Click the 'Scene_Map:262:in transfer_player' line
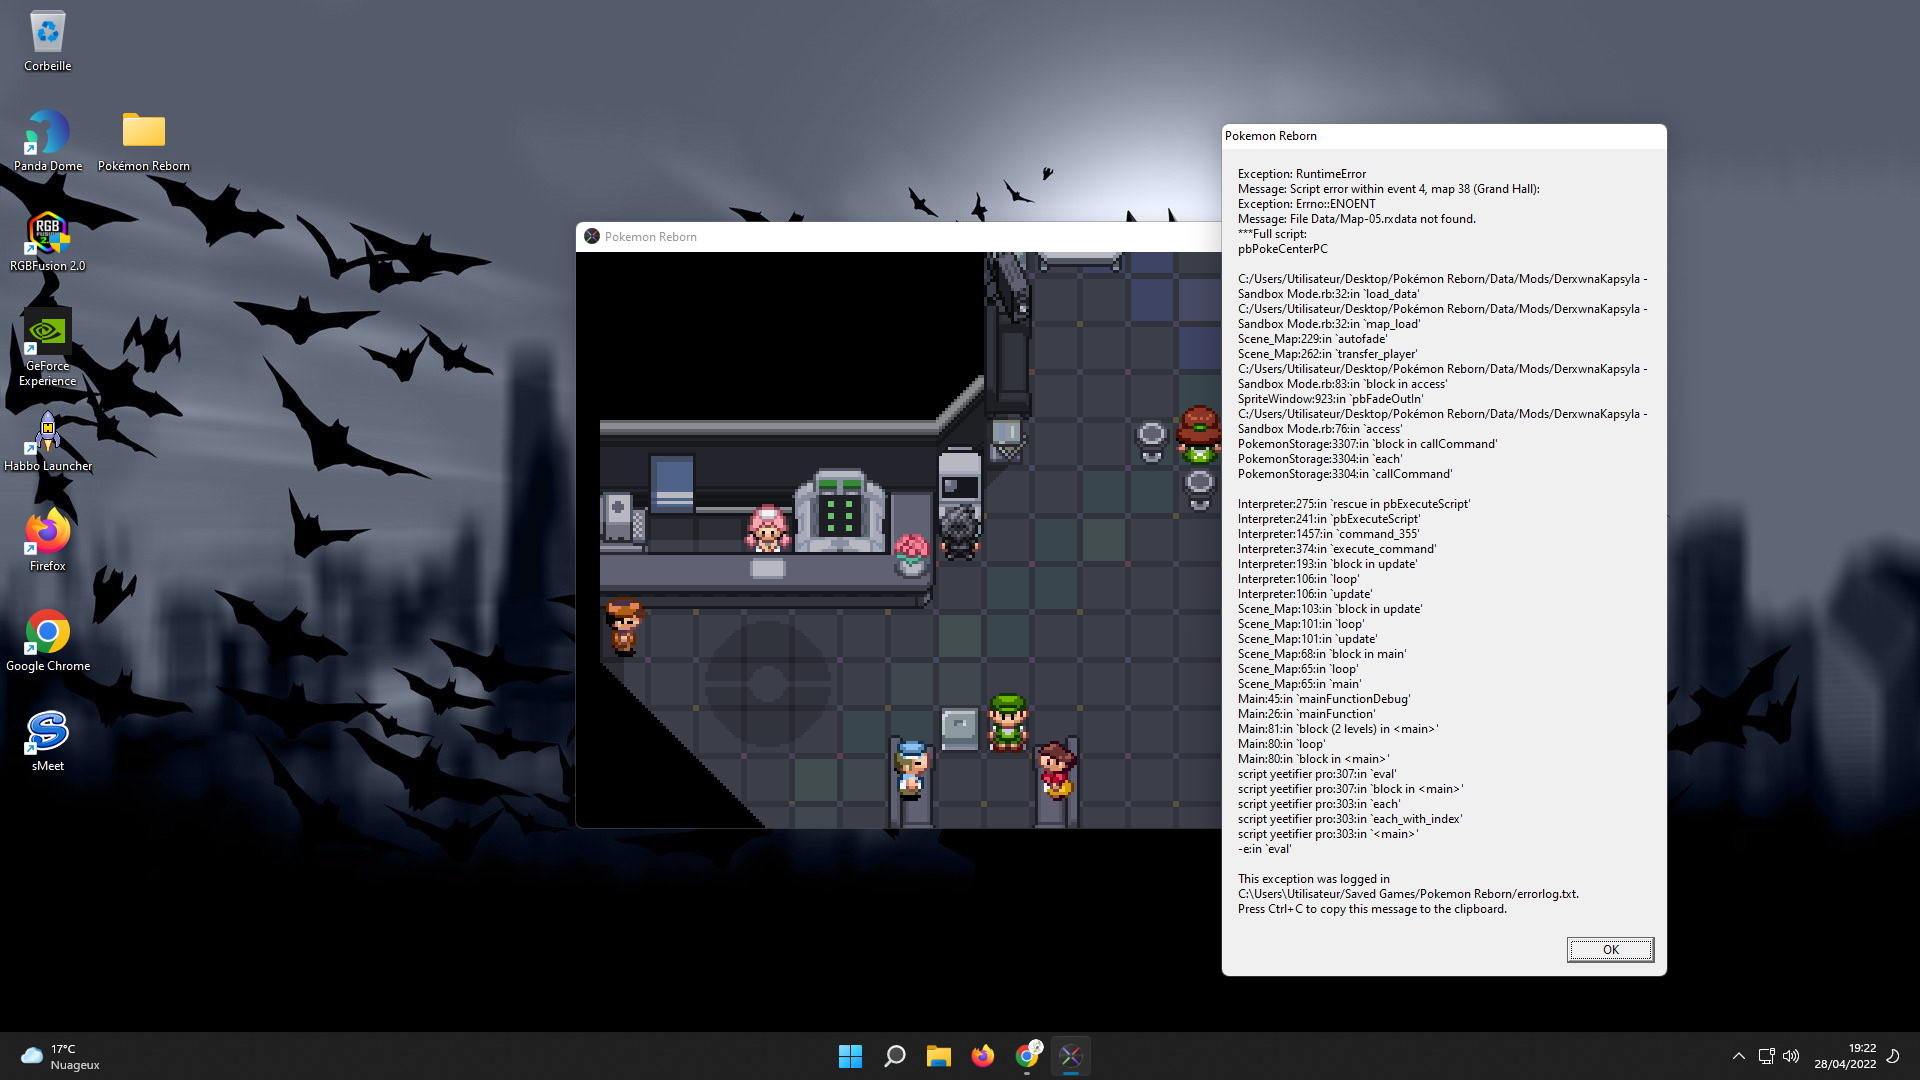 pyautogui.click(x=1327, y=354)
